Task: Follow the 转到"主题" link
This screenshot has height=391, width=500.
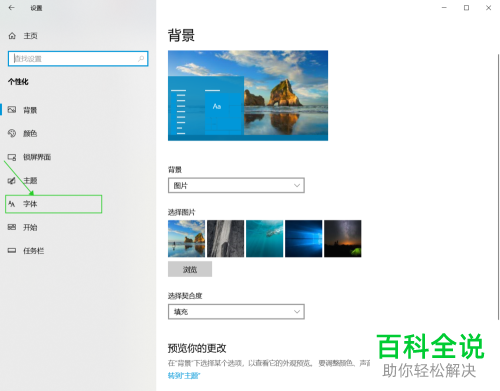Action: click(184, 376)
